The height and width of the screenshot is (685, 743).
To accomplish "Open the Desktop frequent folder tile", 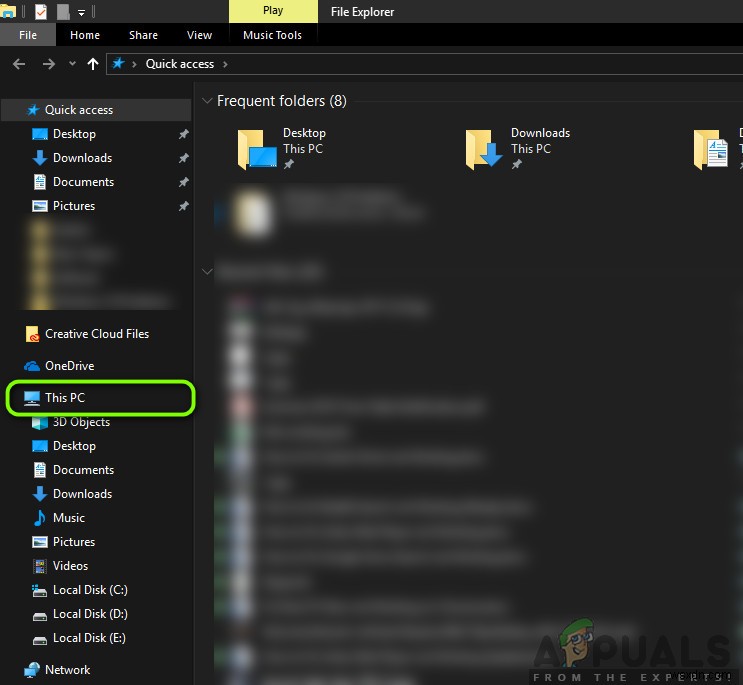I will pos(282,149).
